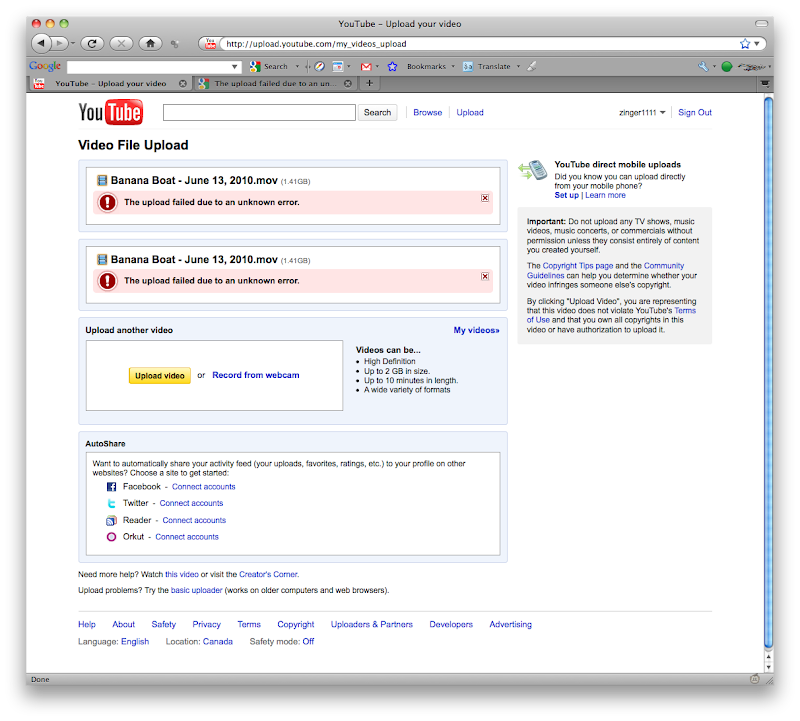This screenshot has width=800, height=721.
Task: Click the Twitter AutoShare icon
Action: pyautogui.click(x=111, y=503)
